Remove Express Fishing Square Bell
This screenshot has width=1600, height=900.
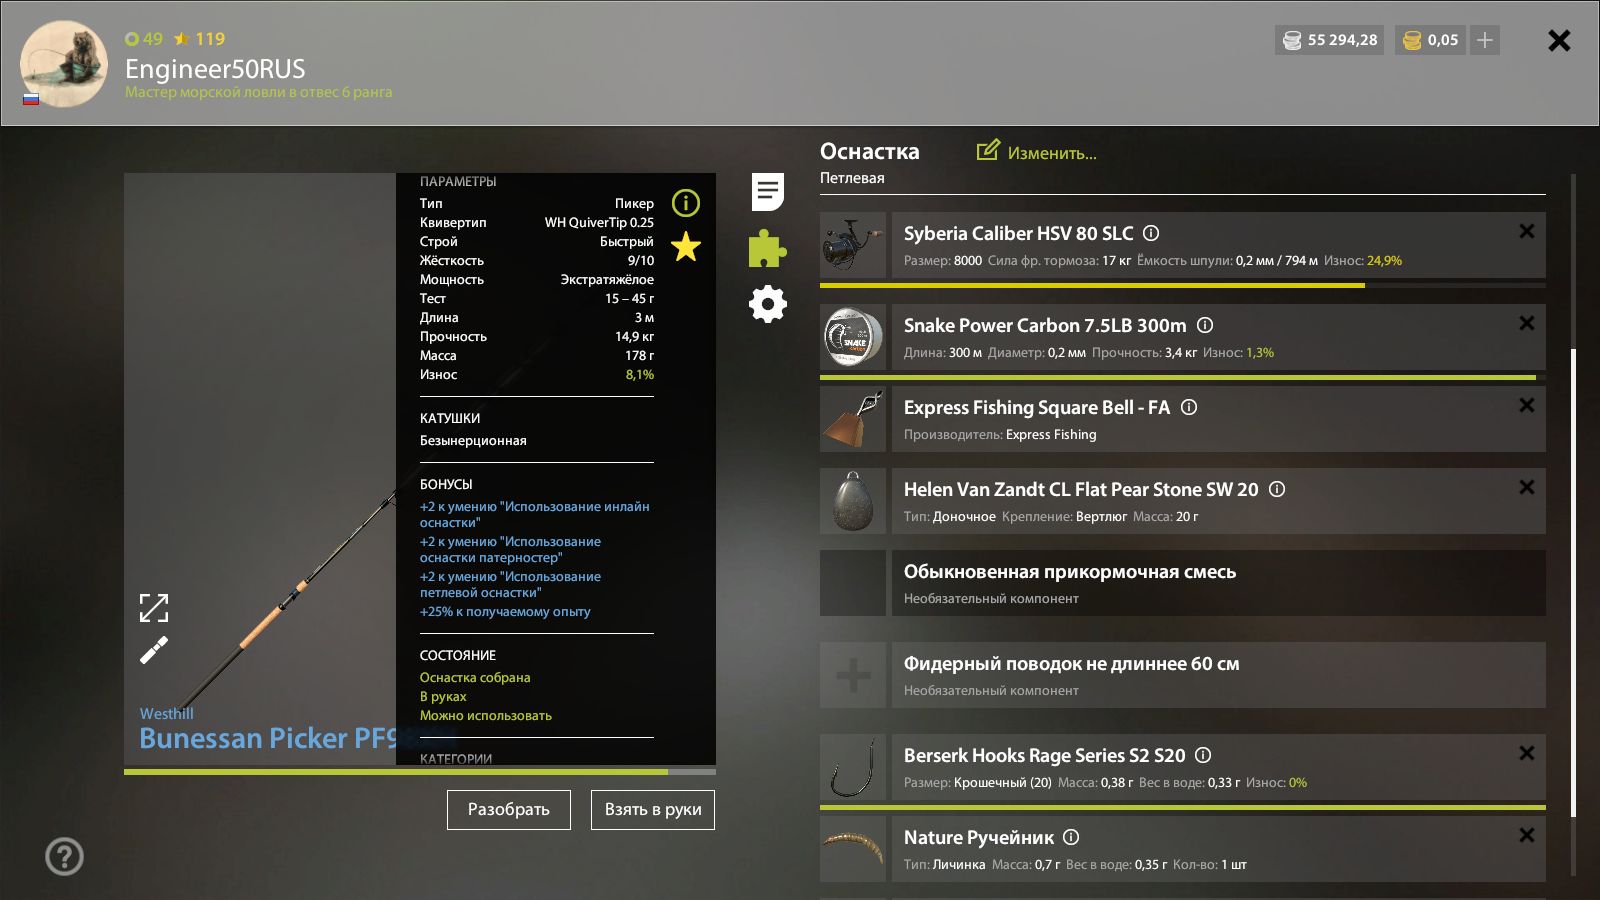[1527, 405]
